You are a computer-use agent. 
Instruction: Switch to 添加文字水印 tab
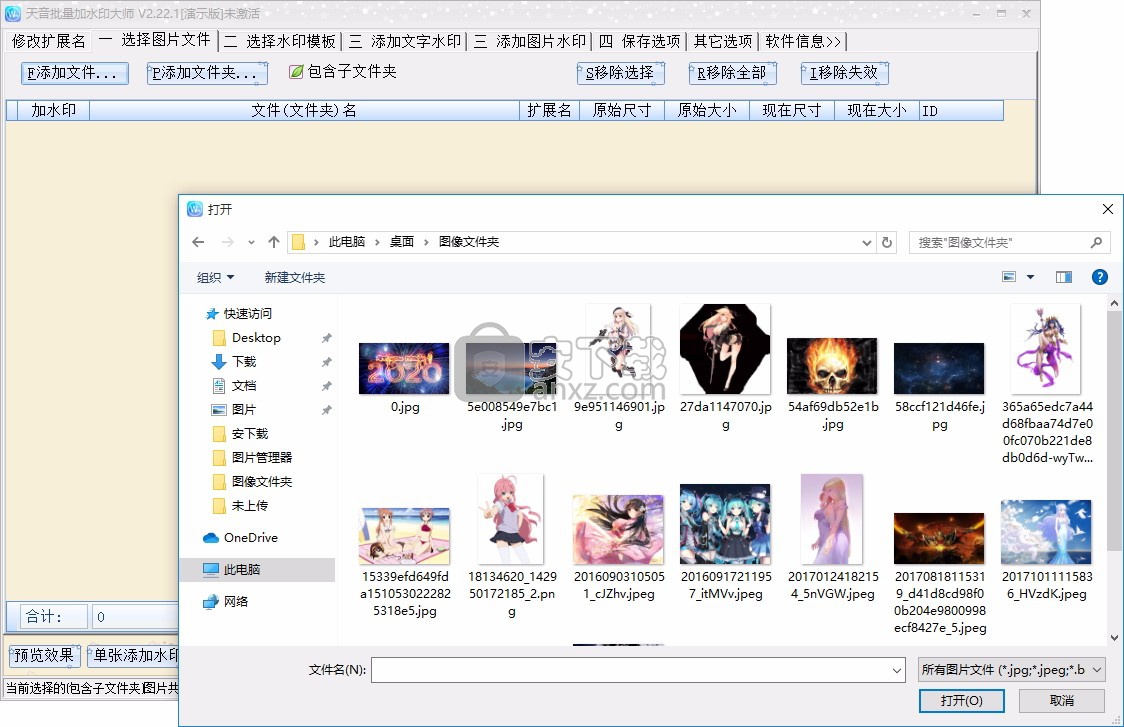click(405, 42)
